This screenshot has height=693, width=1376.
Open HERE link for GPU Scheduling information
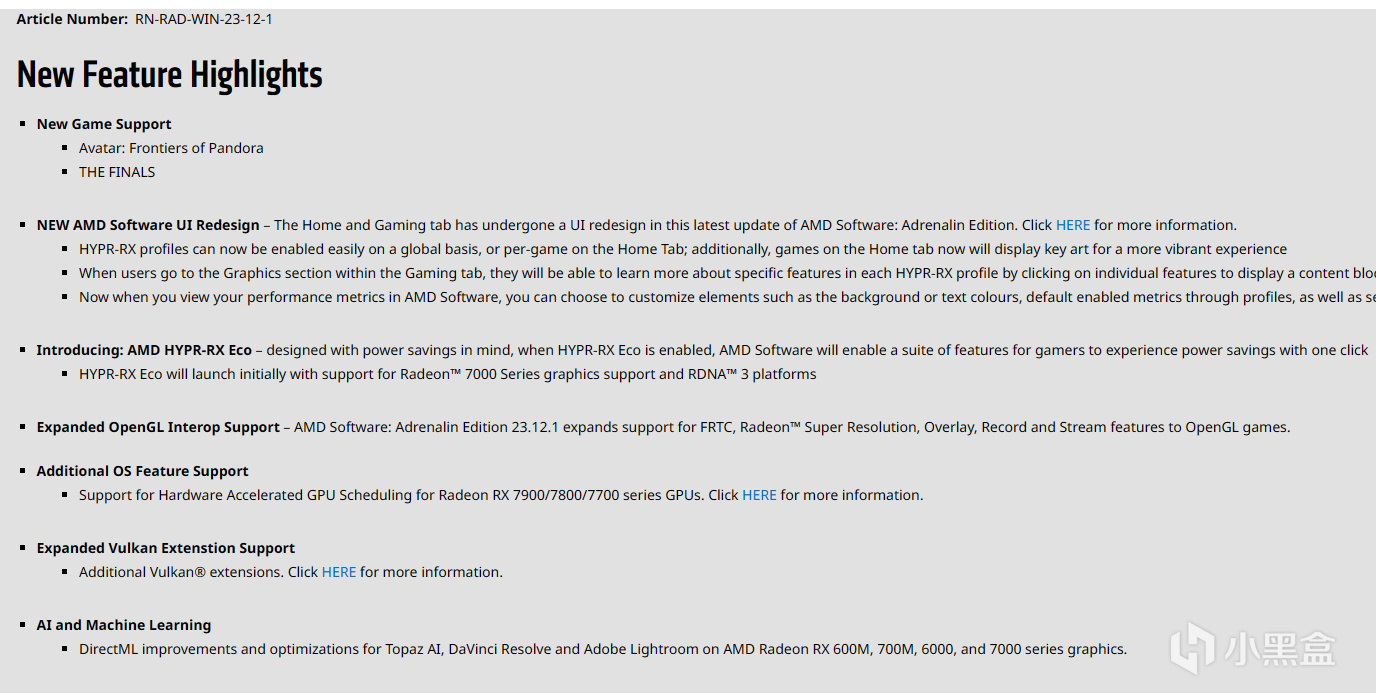[x=759, y=495]
